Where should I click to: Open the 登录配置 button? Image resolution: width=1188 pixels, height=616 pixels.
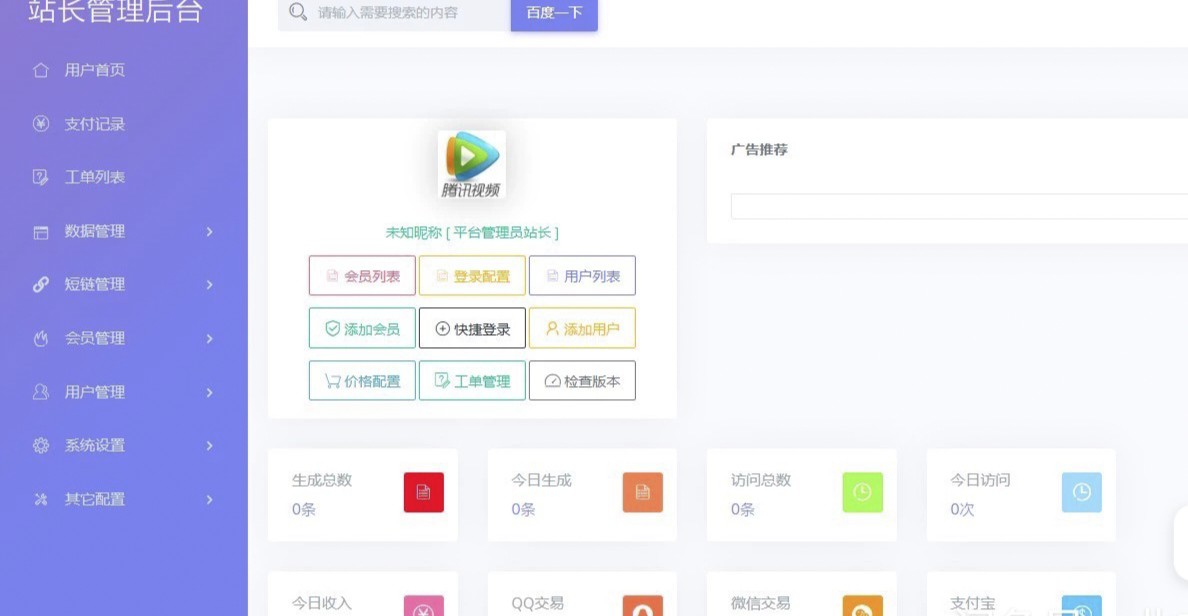[x=472, y=276]
